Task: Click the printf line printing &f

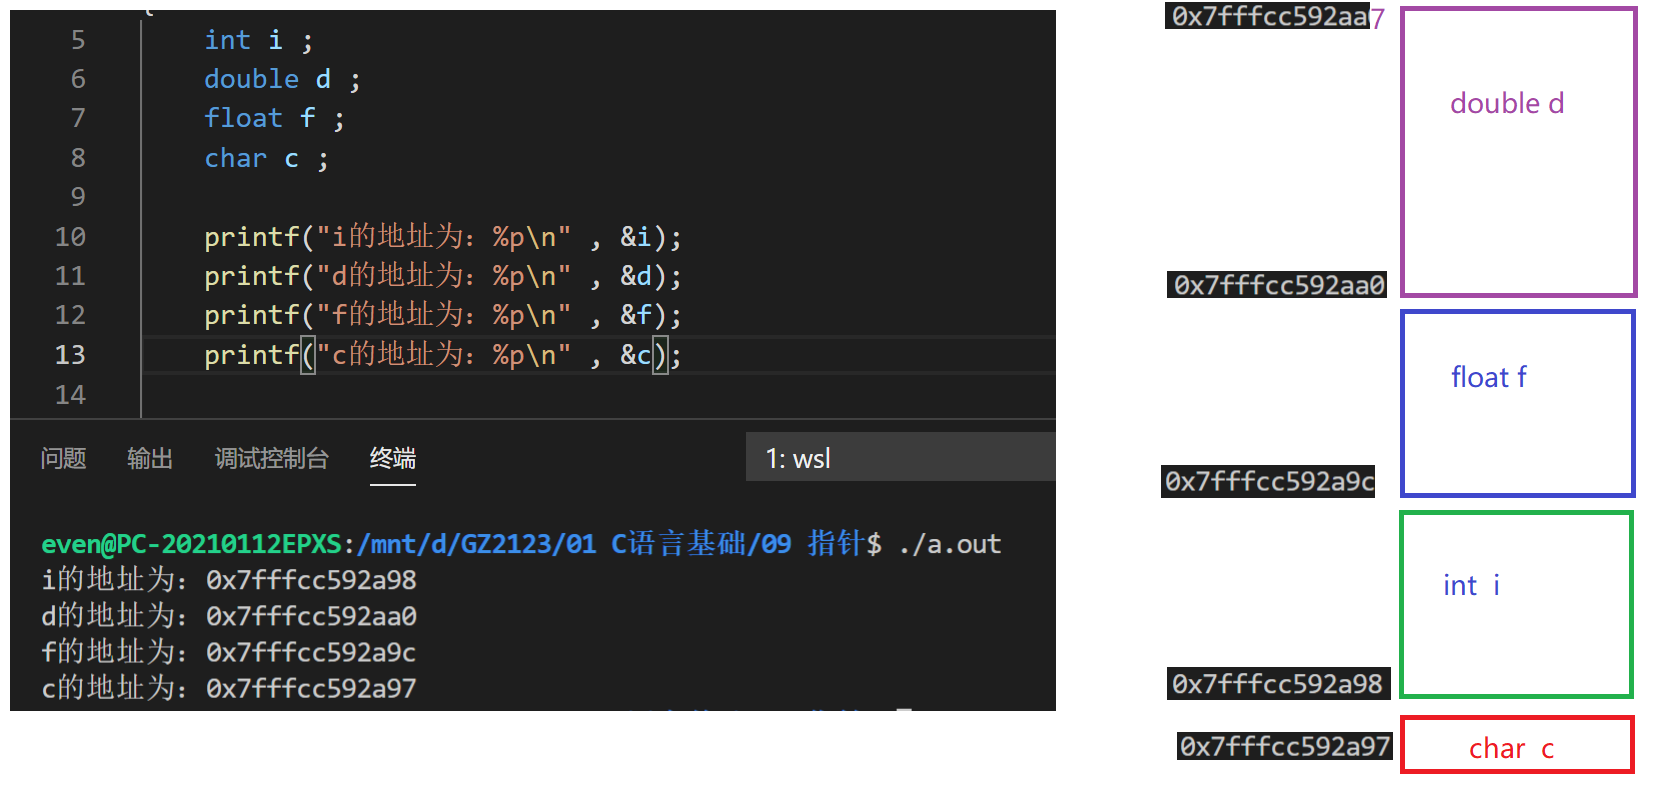Action: (x=443, y=315)
